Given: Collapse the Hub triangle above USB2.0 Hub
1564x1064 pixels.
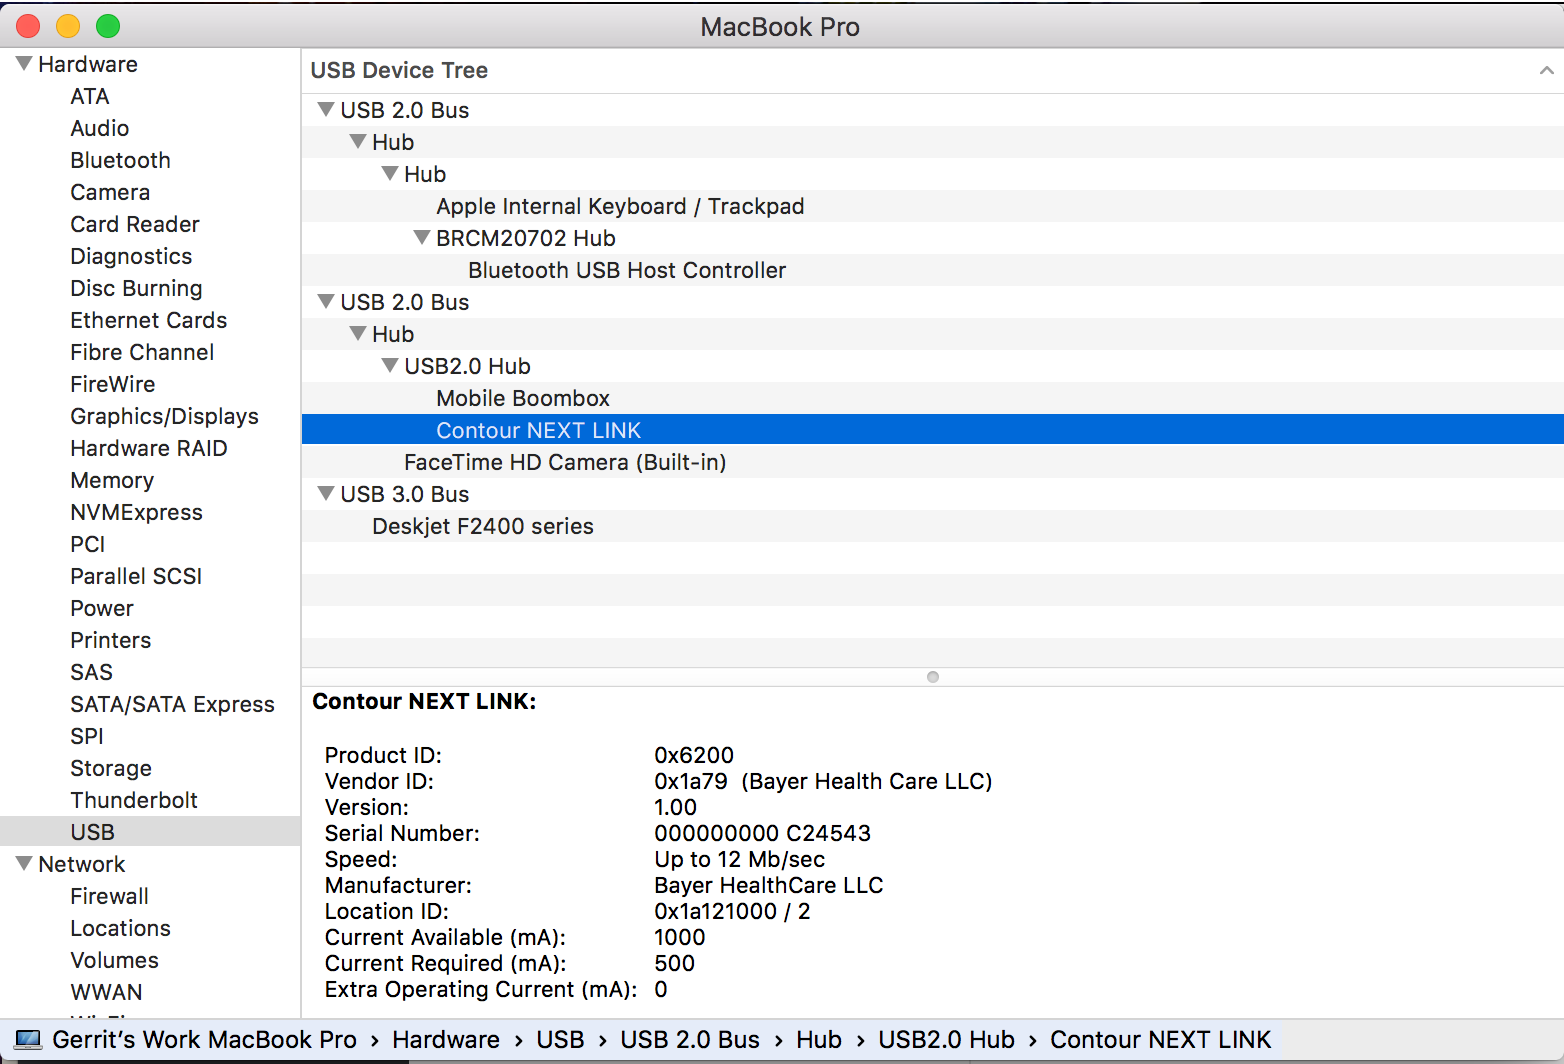Looking at the screenshot, I should (358, 333).
